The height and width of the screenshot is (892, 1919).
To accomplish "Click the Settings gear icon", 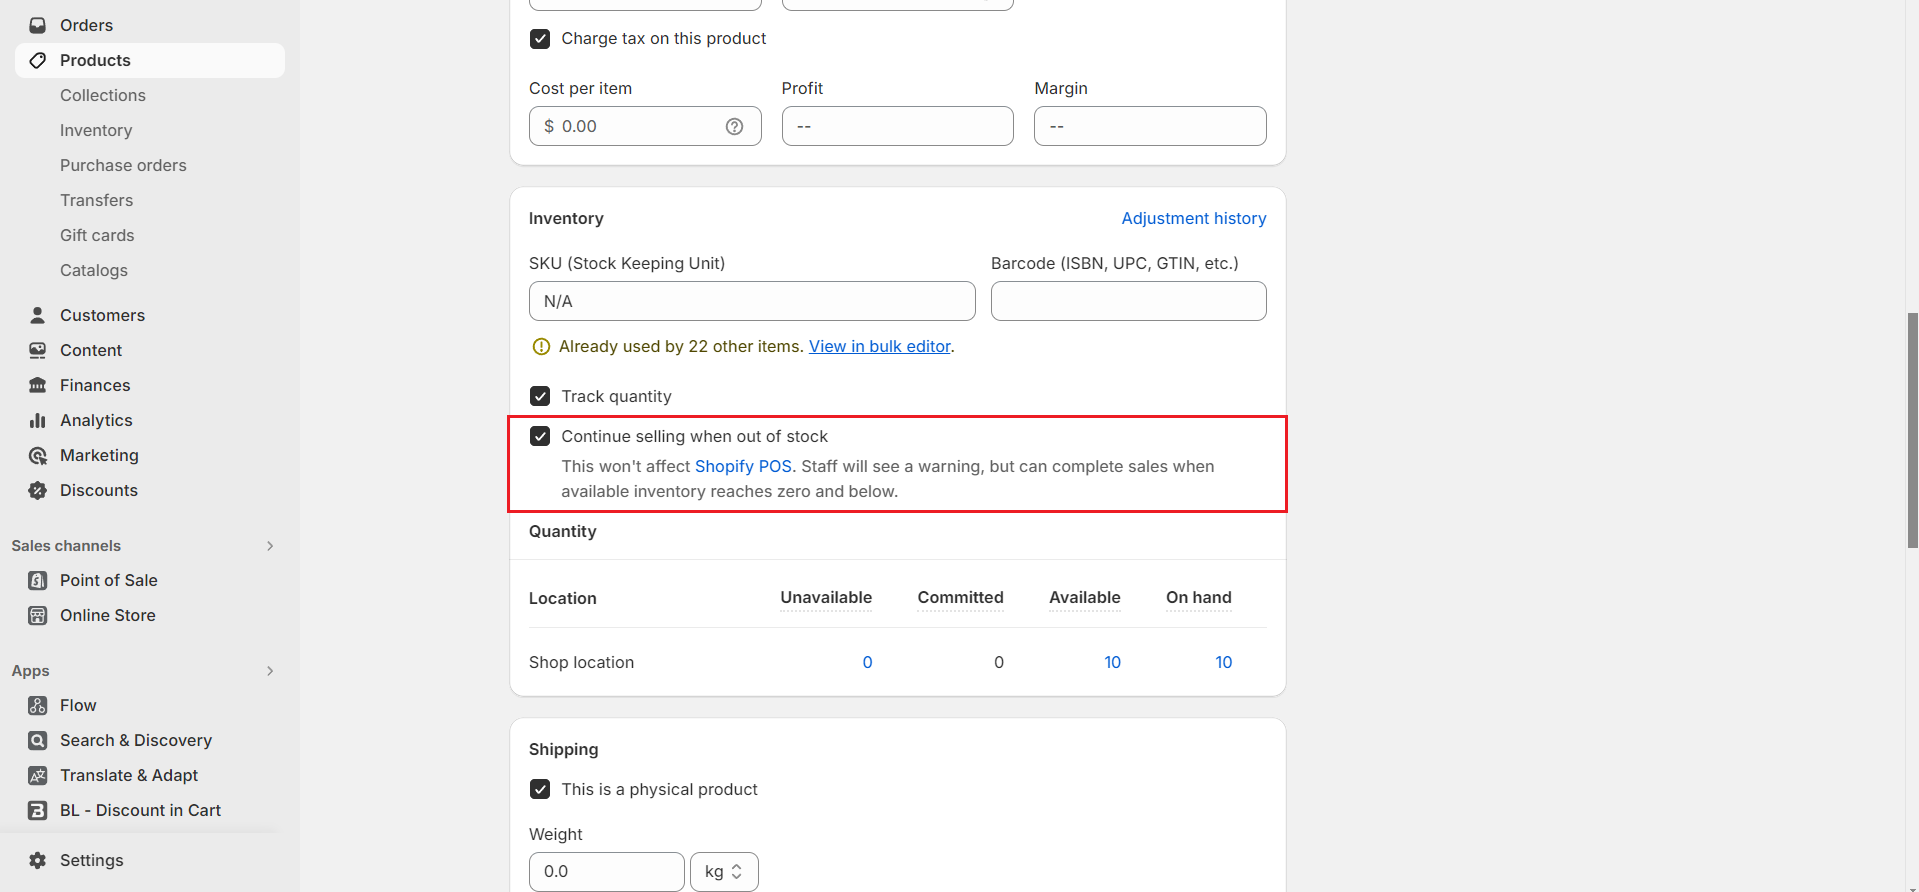I will tap(38, 861).
